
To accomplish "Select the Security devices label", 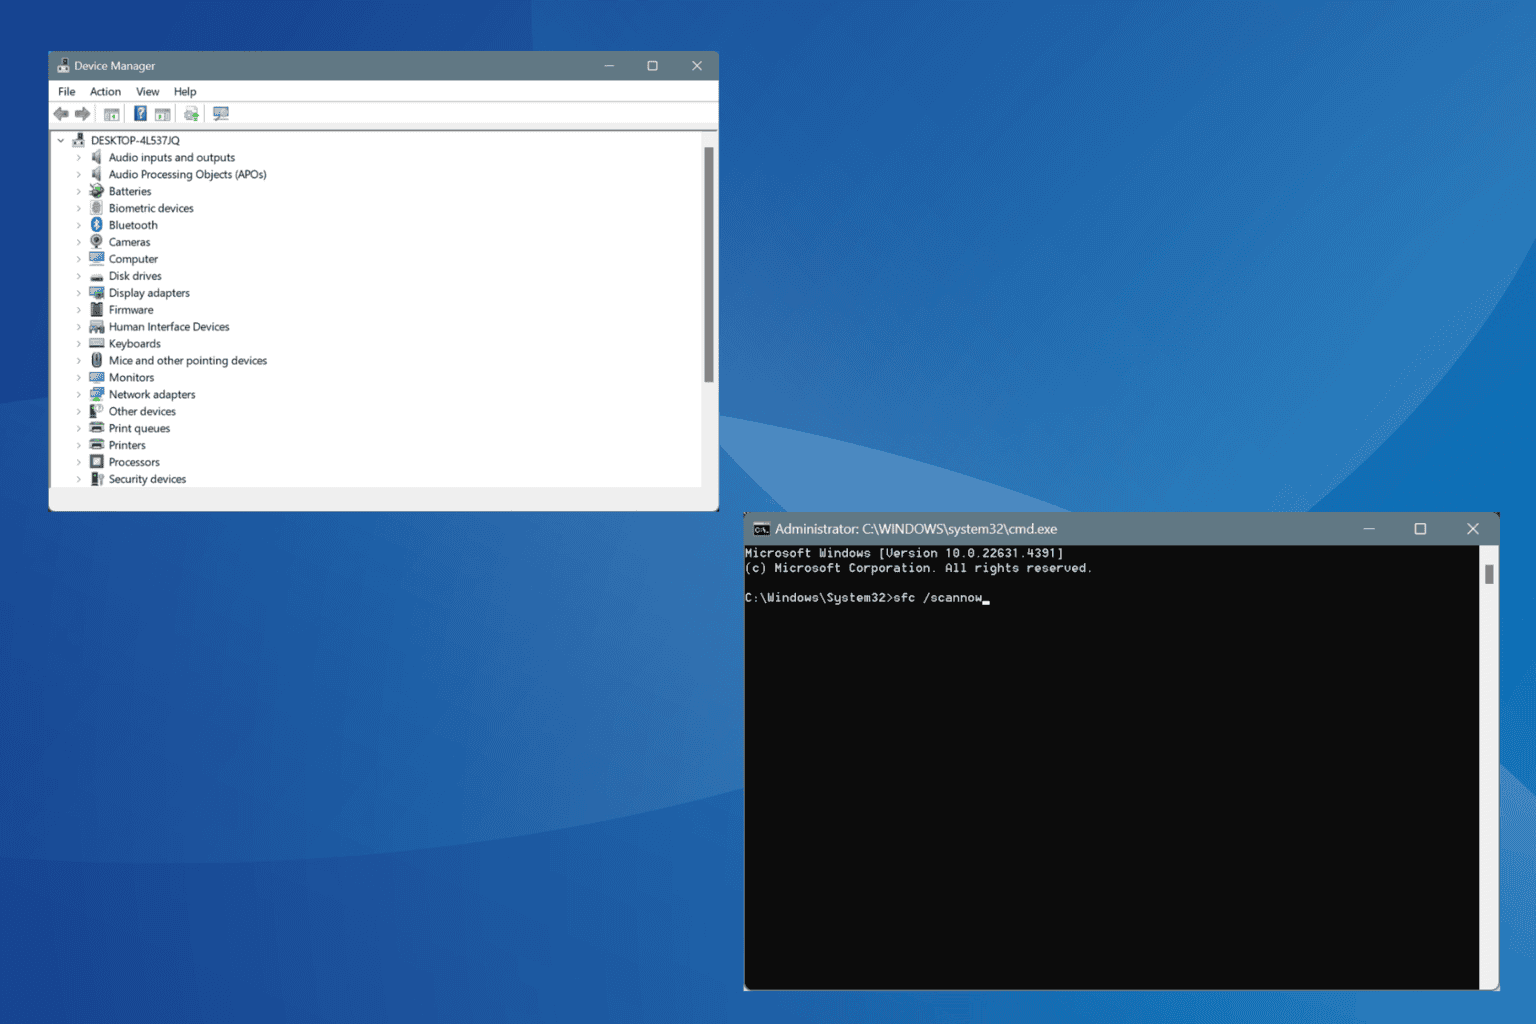I will (x=147, y=480).
